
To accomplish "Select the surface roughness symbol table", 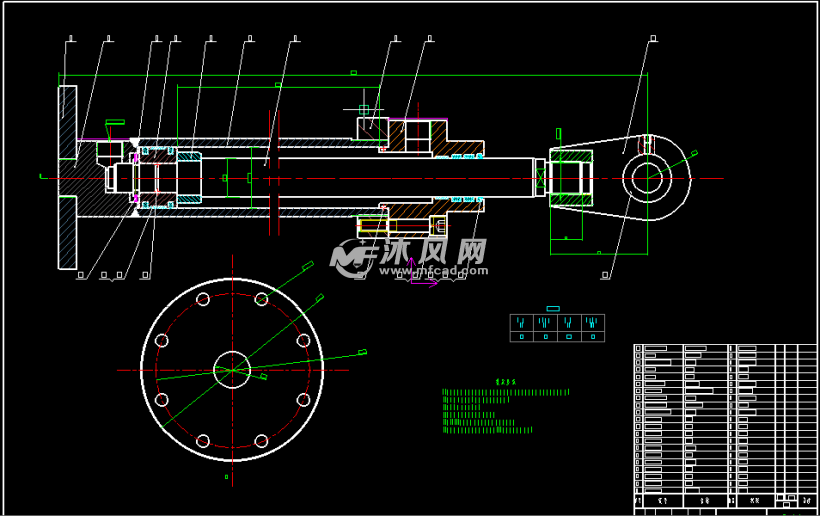I will 557,328.
